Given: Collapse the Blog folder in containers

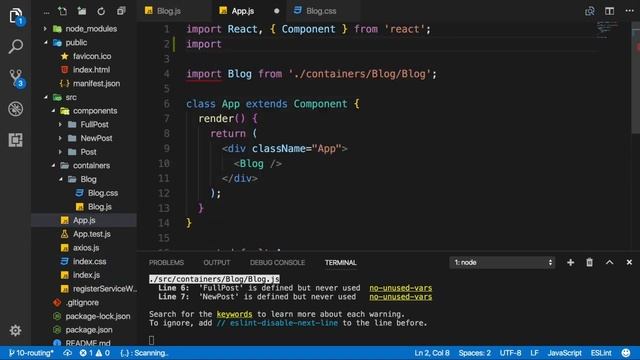Looking at the screenshot, I should coord(84,179).
